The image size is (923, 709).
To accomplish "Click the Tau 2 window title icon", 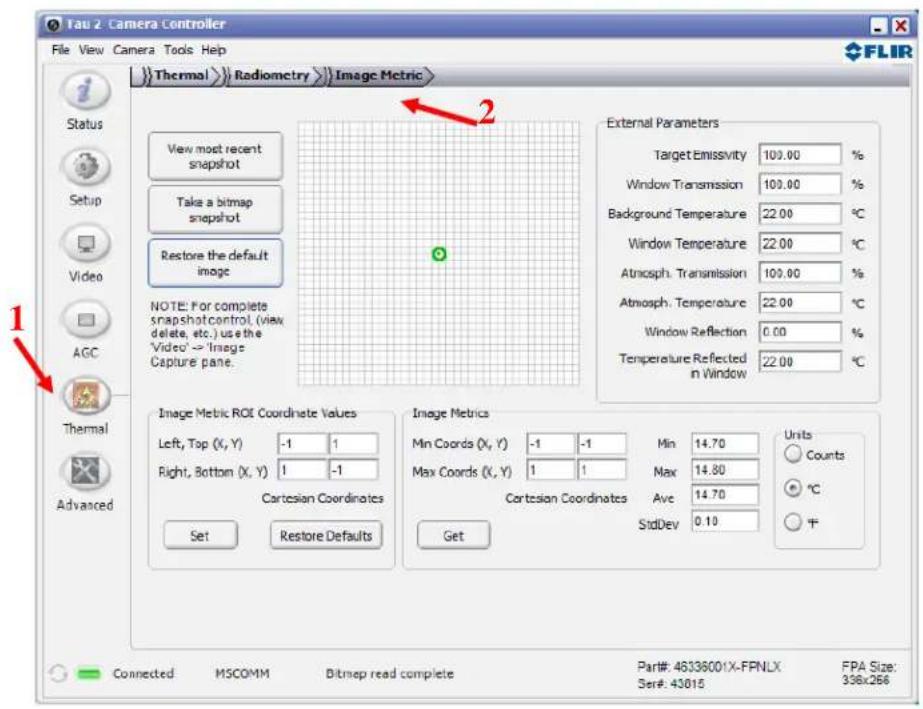I will (x=53, y=25).
